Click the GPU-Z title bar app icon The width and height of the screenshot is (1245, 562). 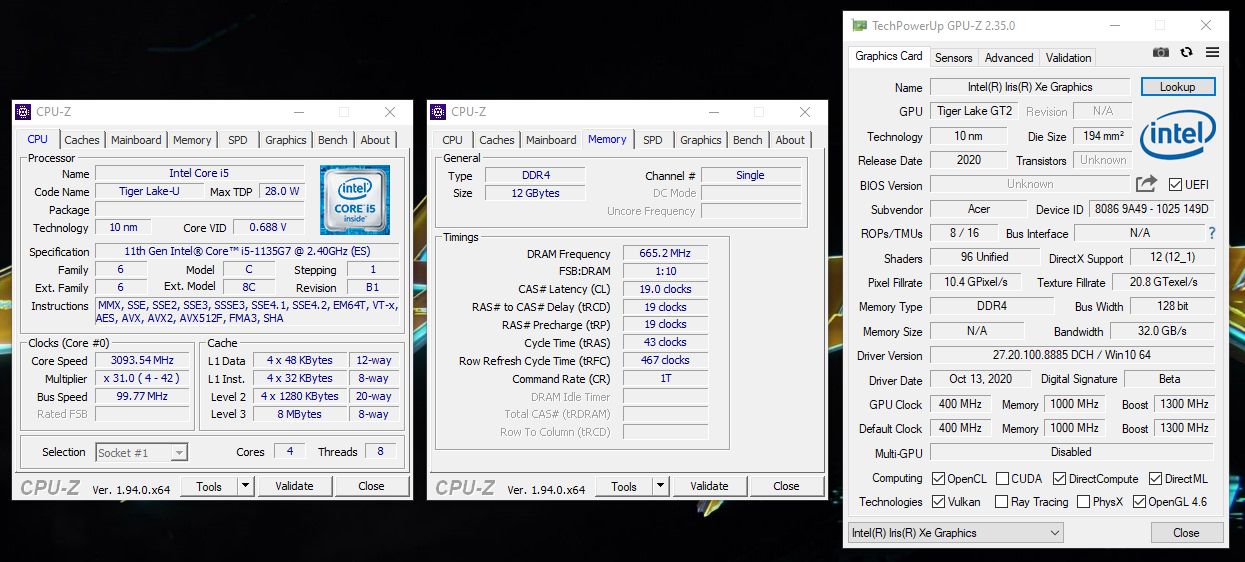(859, 25)
